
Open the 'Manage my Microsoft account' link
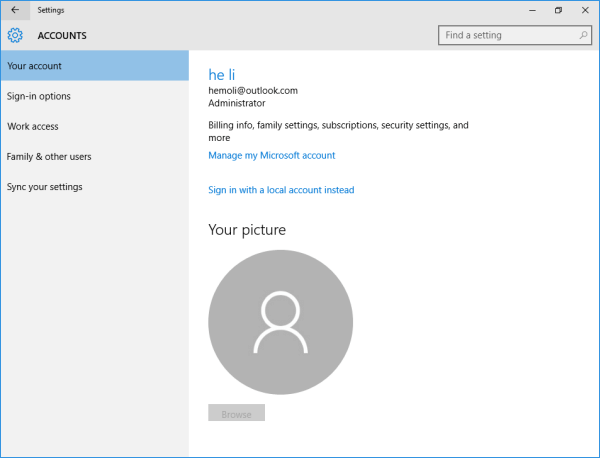click(x=271, y=155)
